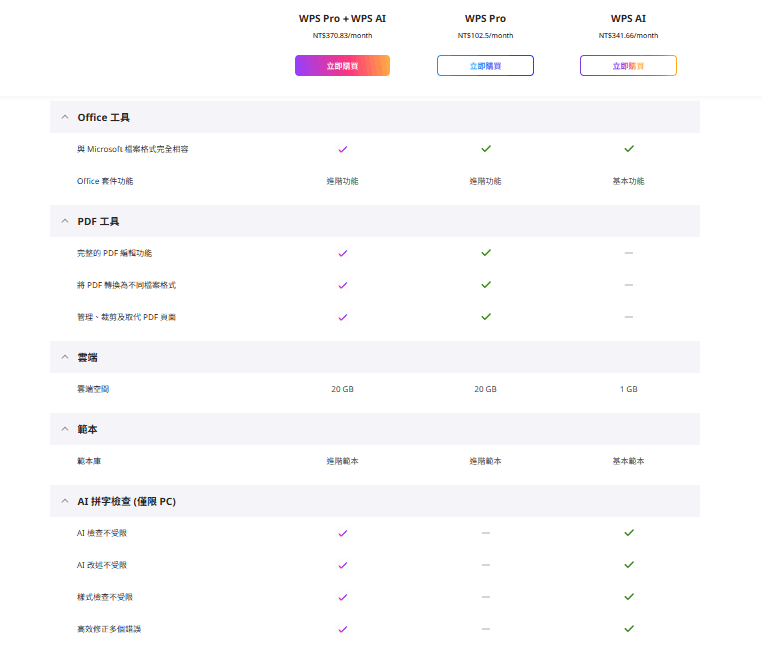Click the "與 Microsoft 檔案格式完全相容" row label
Viewport: 762px width, 651px height.
(132, 149)
